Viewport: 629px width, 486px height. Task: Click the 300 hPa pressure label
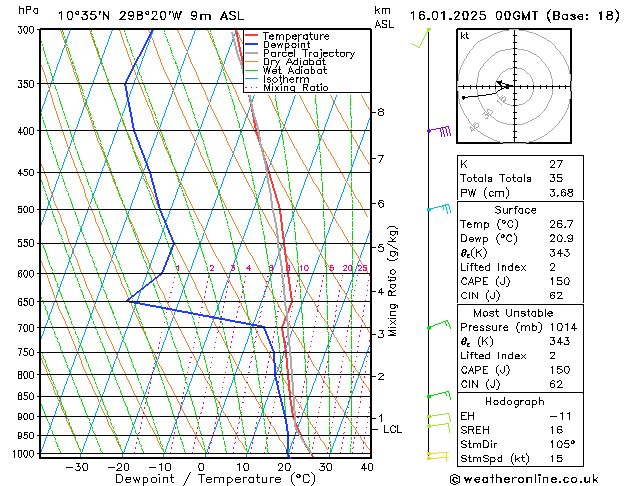[x=28, y=30]
